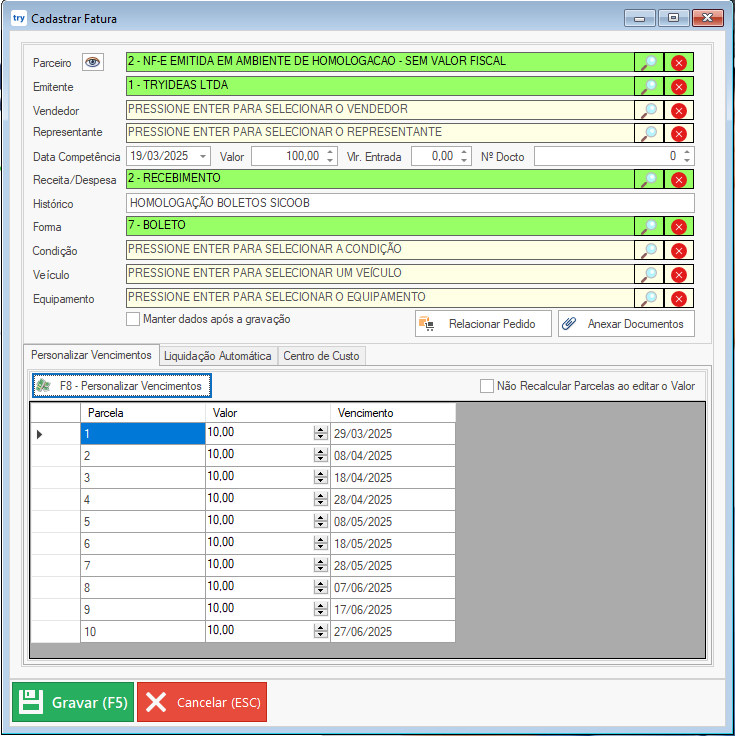Open search magnifier for Parceiro field
The height and width of the screenshot is (736, 735).
pos(649,62)
